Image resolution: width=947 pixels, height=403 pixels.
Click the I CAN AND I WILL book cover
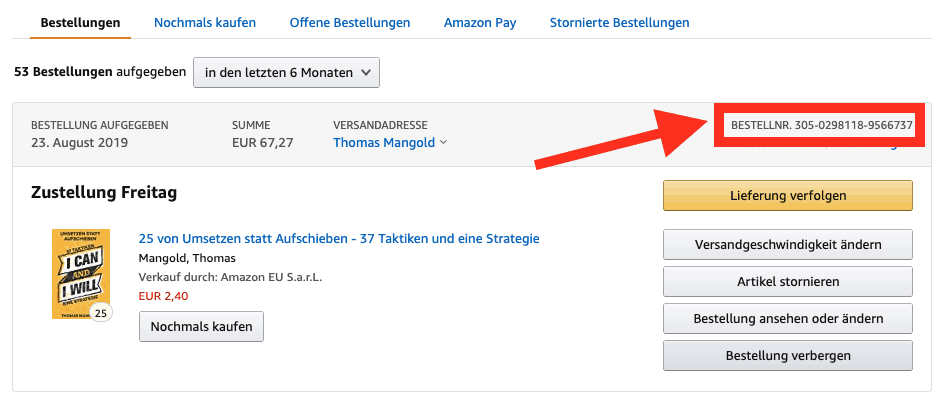81,274
